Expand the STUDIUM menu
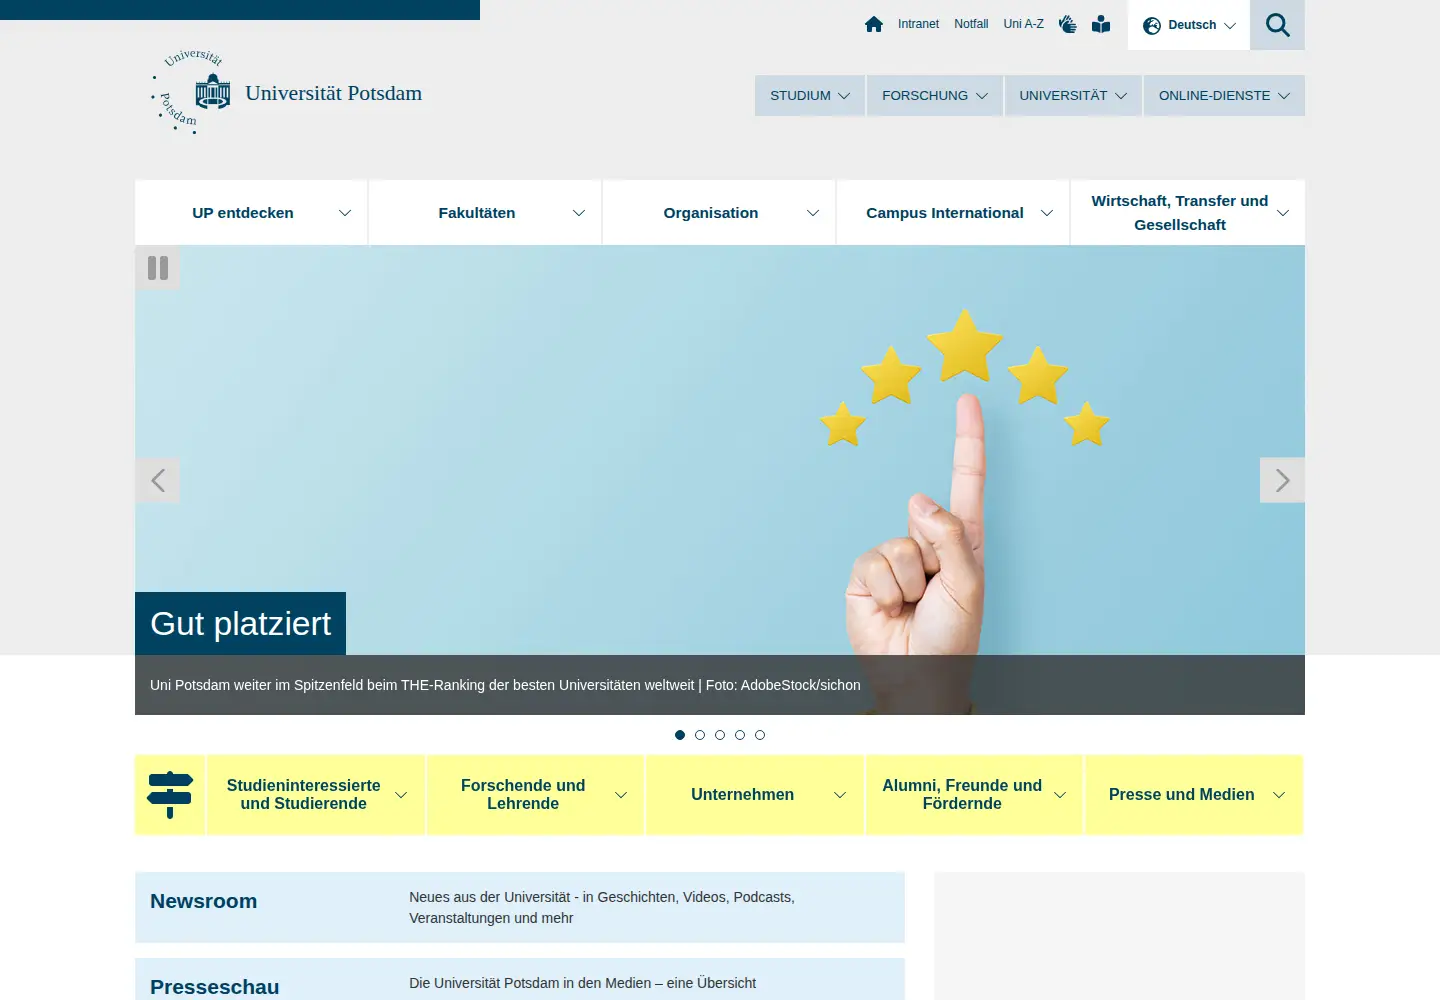This screenshot has width=1440, height=1000. (810, 96)
